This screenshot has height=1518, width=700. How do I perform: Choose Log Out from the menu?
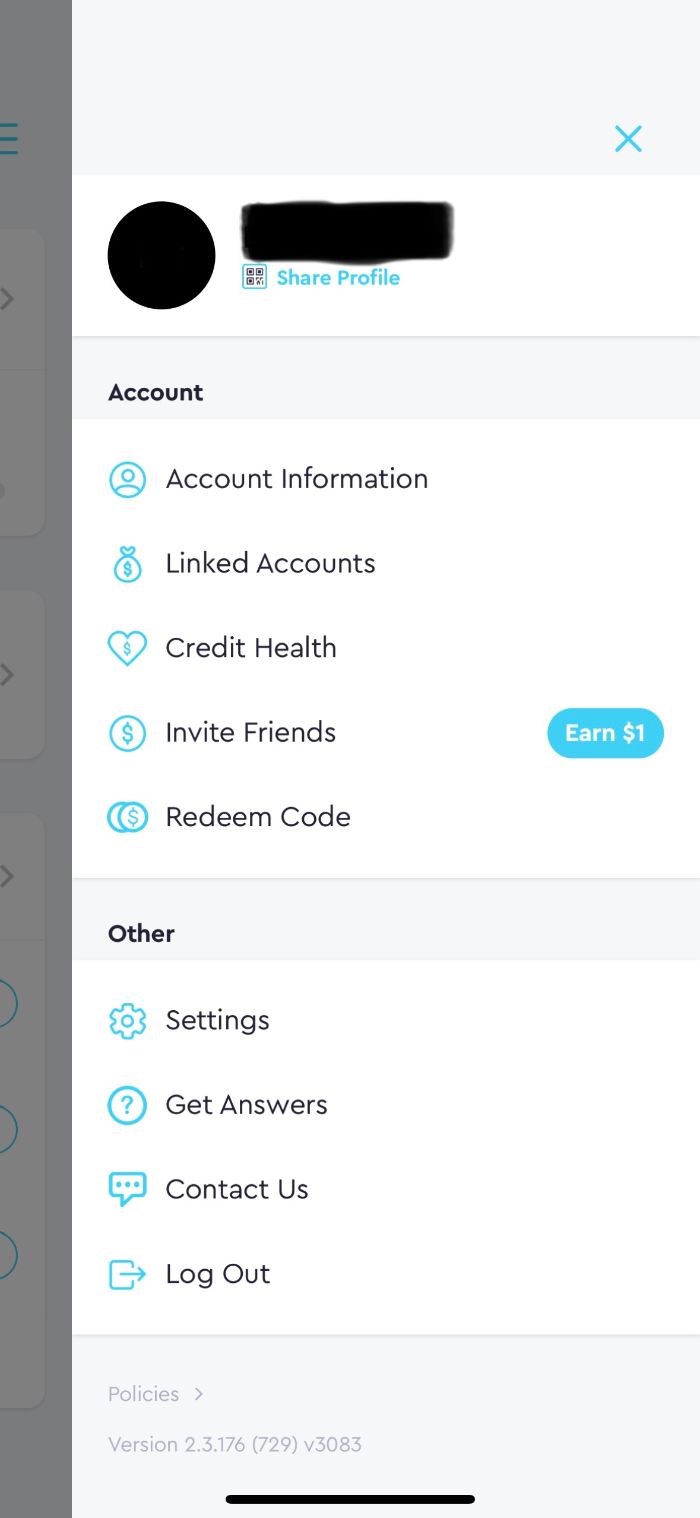click(x=217, y=1274)
